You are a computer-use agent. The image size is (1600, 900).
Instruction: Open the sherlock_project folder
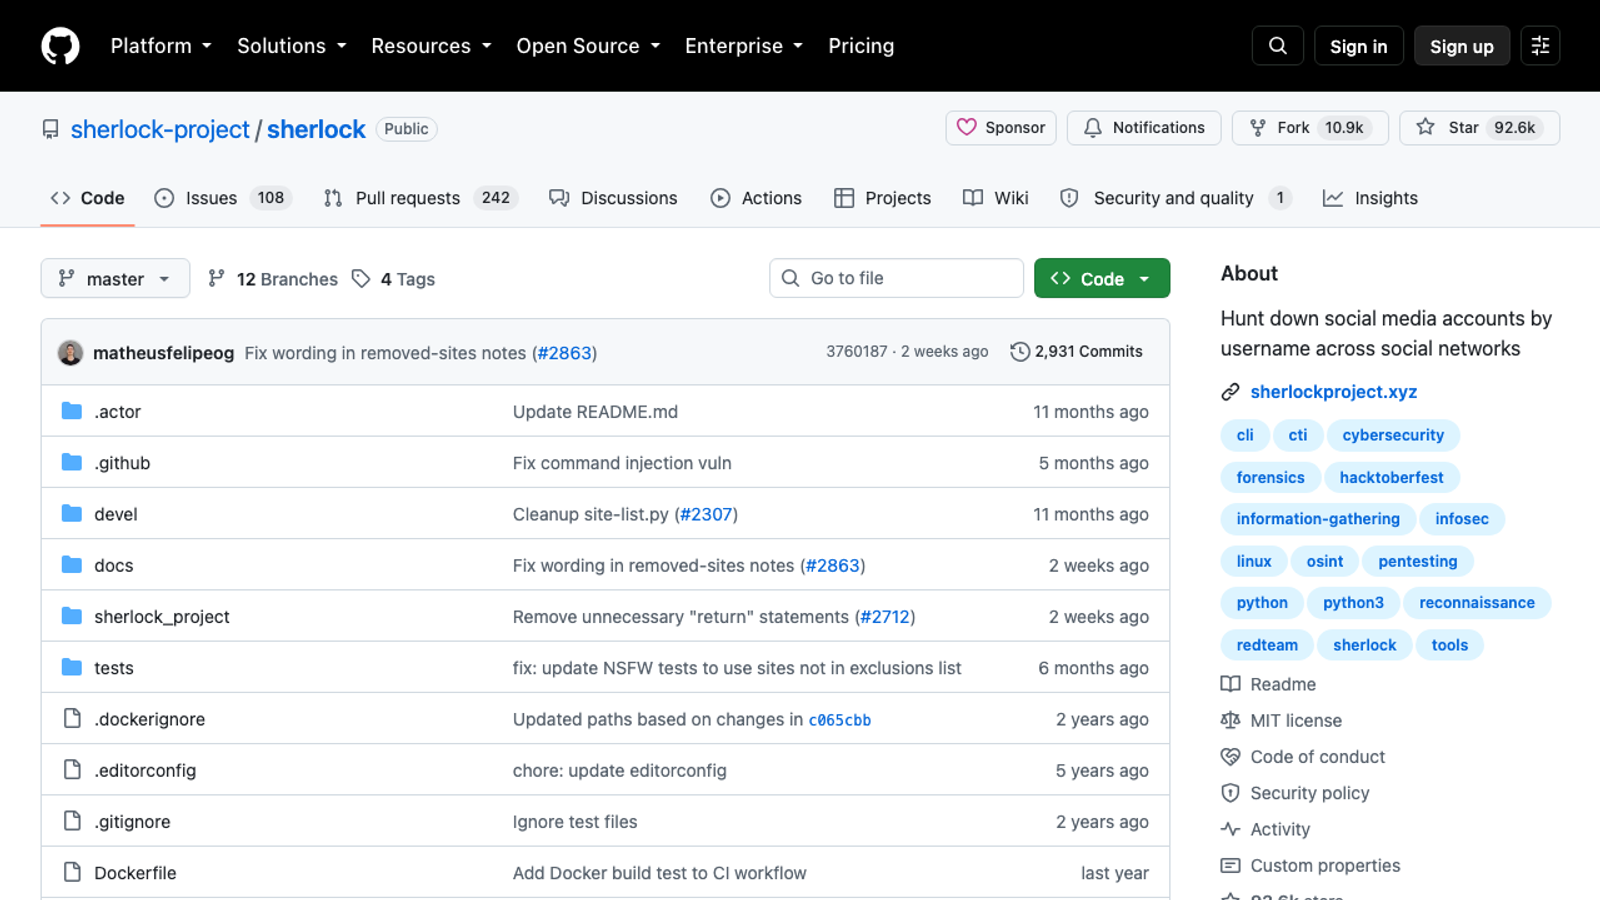coord(162,617)
